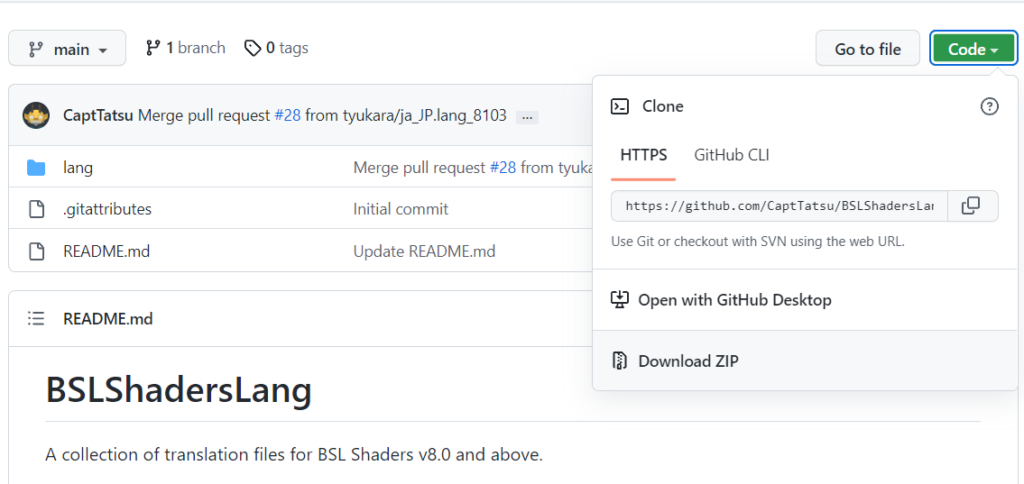Image resolution: width=1024 pixels, height=484 pixels.
Task: Expand commit message ellipsis button
Action: (x=527, y=118)
